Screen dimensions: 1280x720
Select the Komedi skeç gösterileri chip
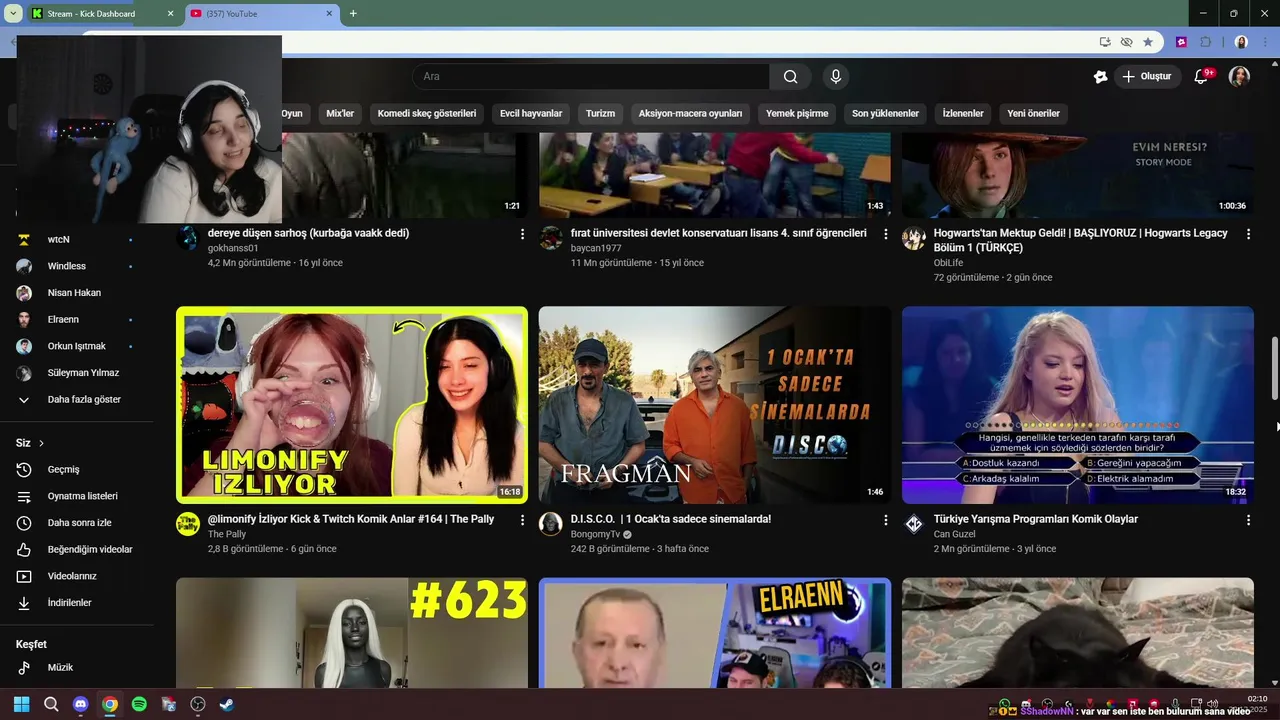(x=427, y=114)
